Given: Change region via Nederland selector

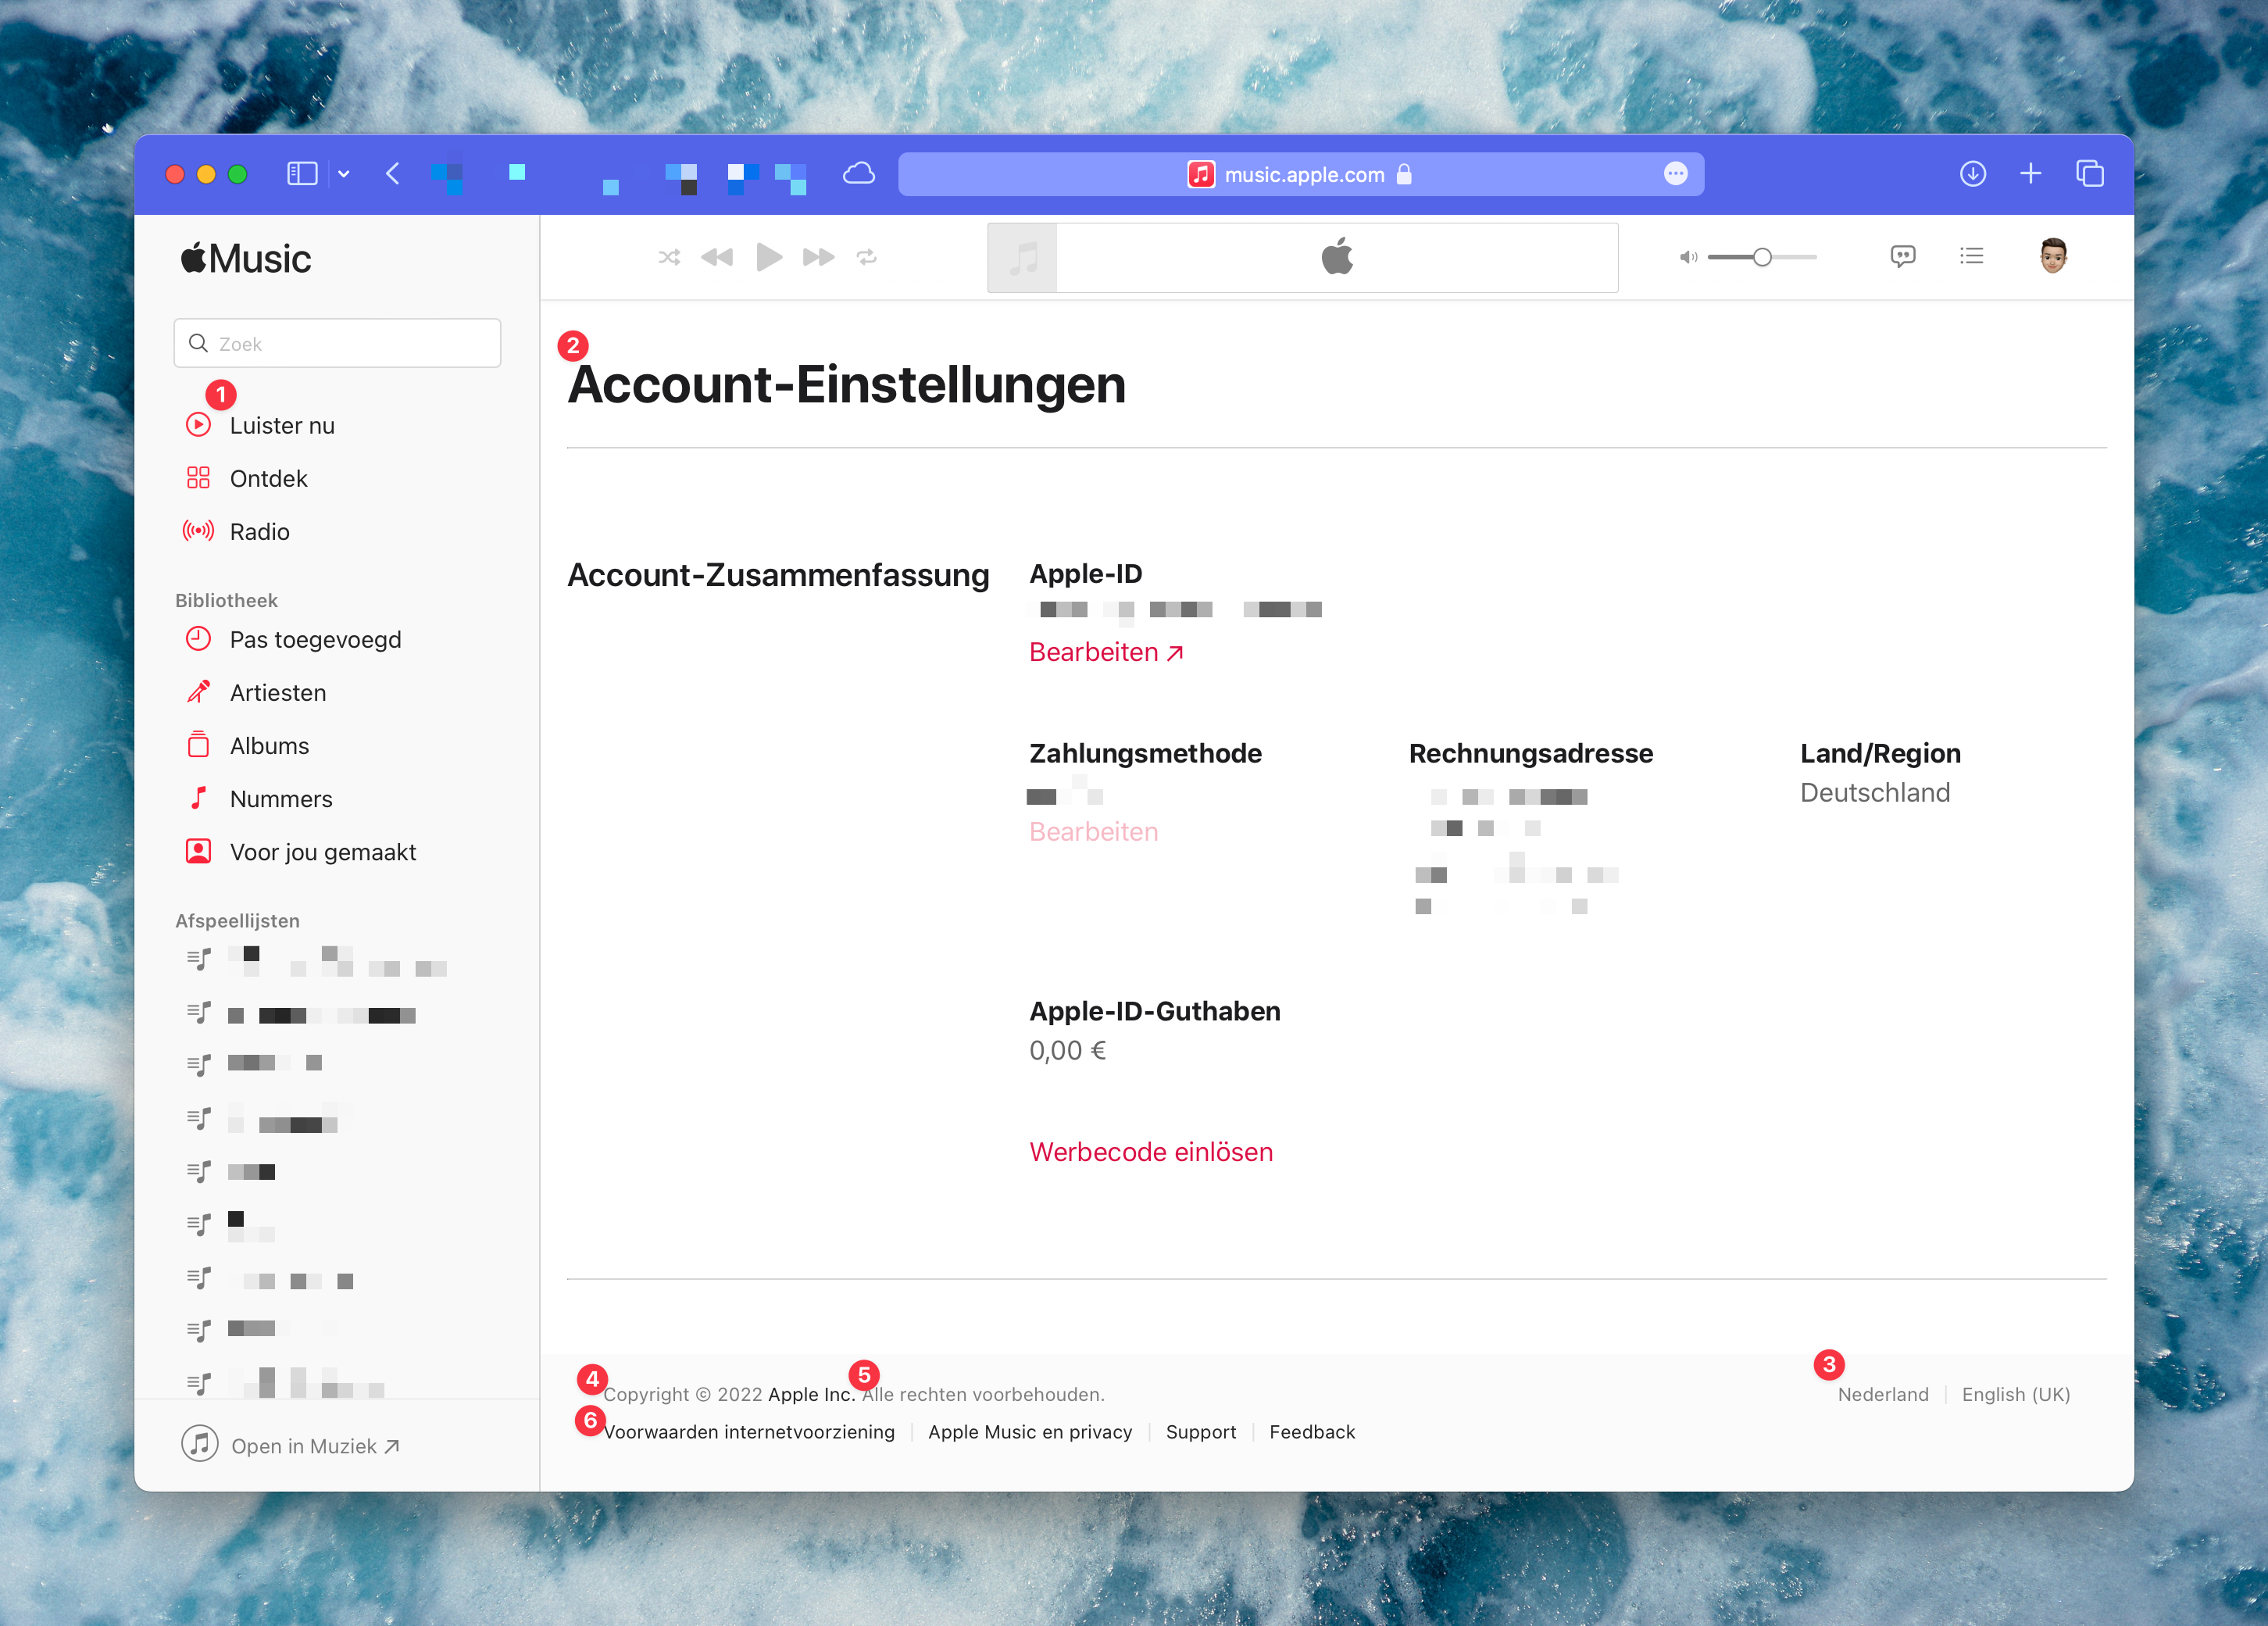Looking at the screenshot, I should [x=1883, y=1394].
